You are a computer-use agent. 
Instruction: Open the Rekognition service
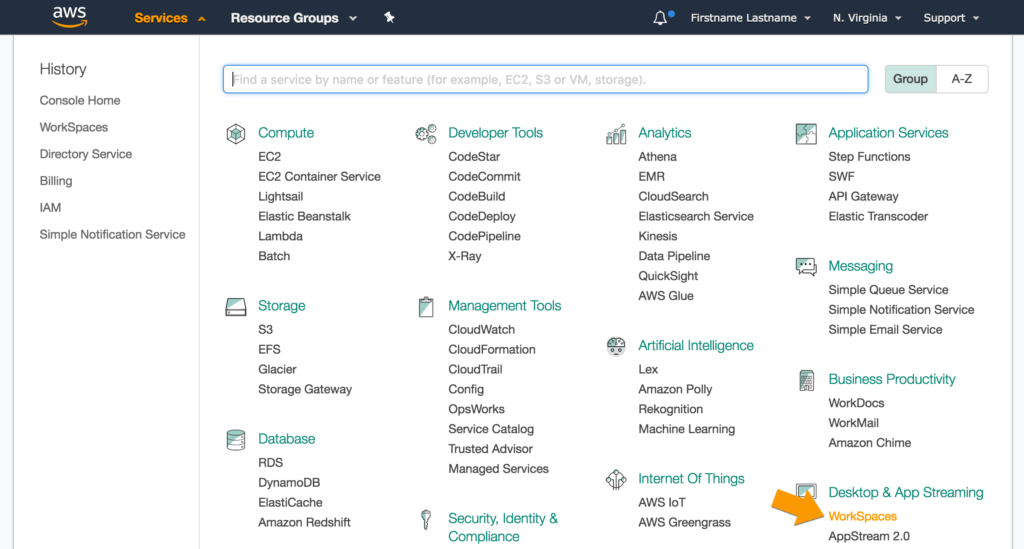coord(670,409)
